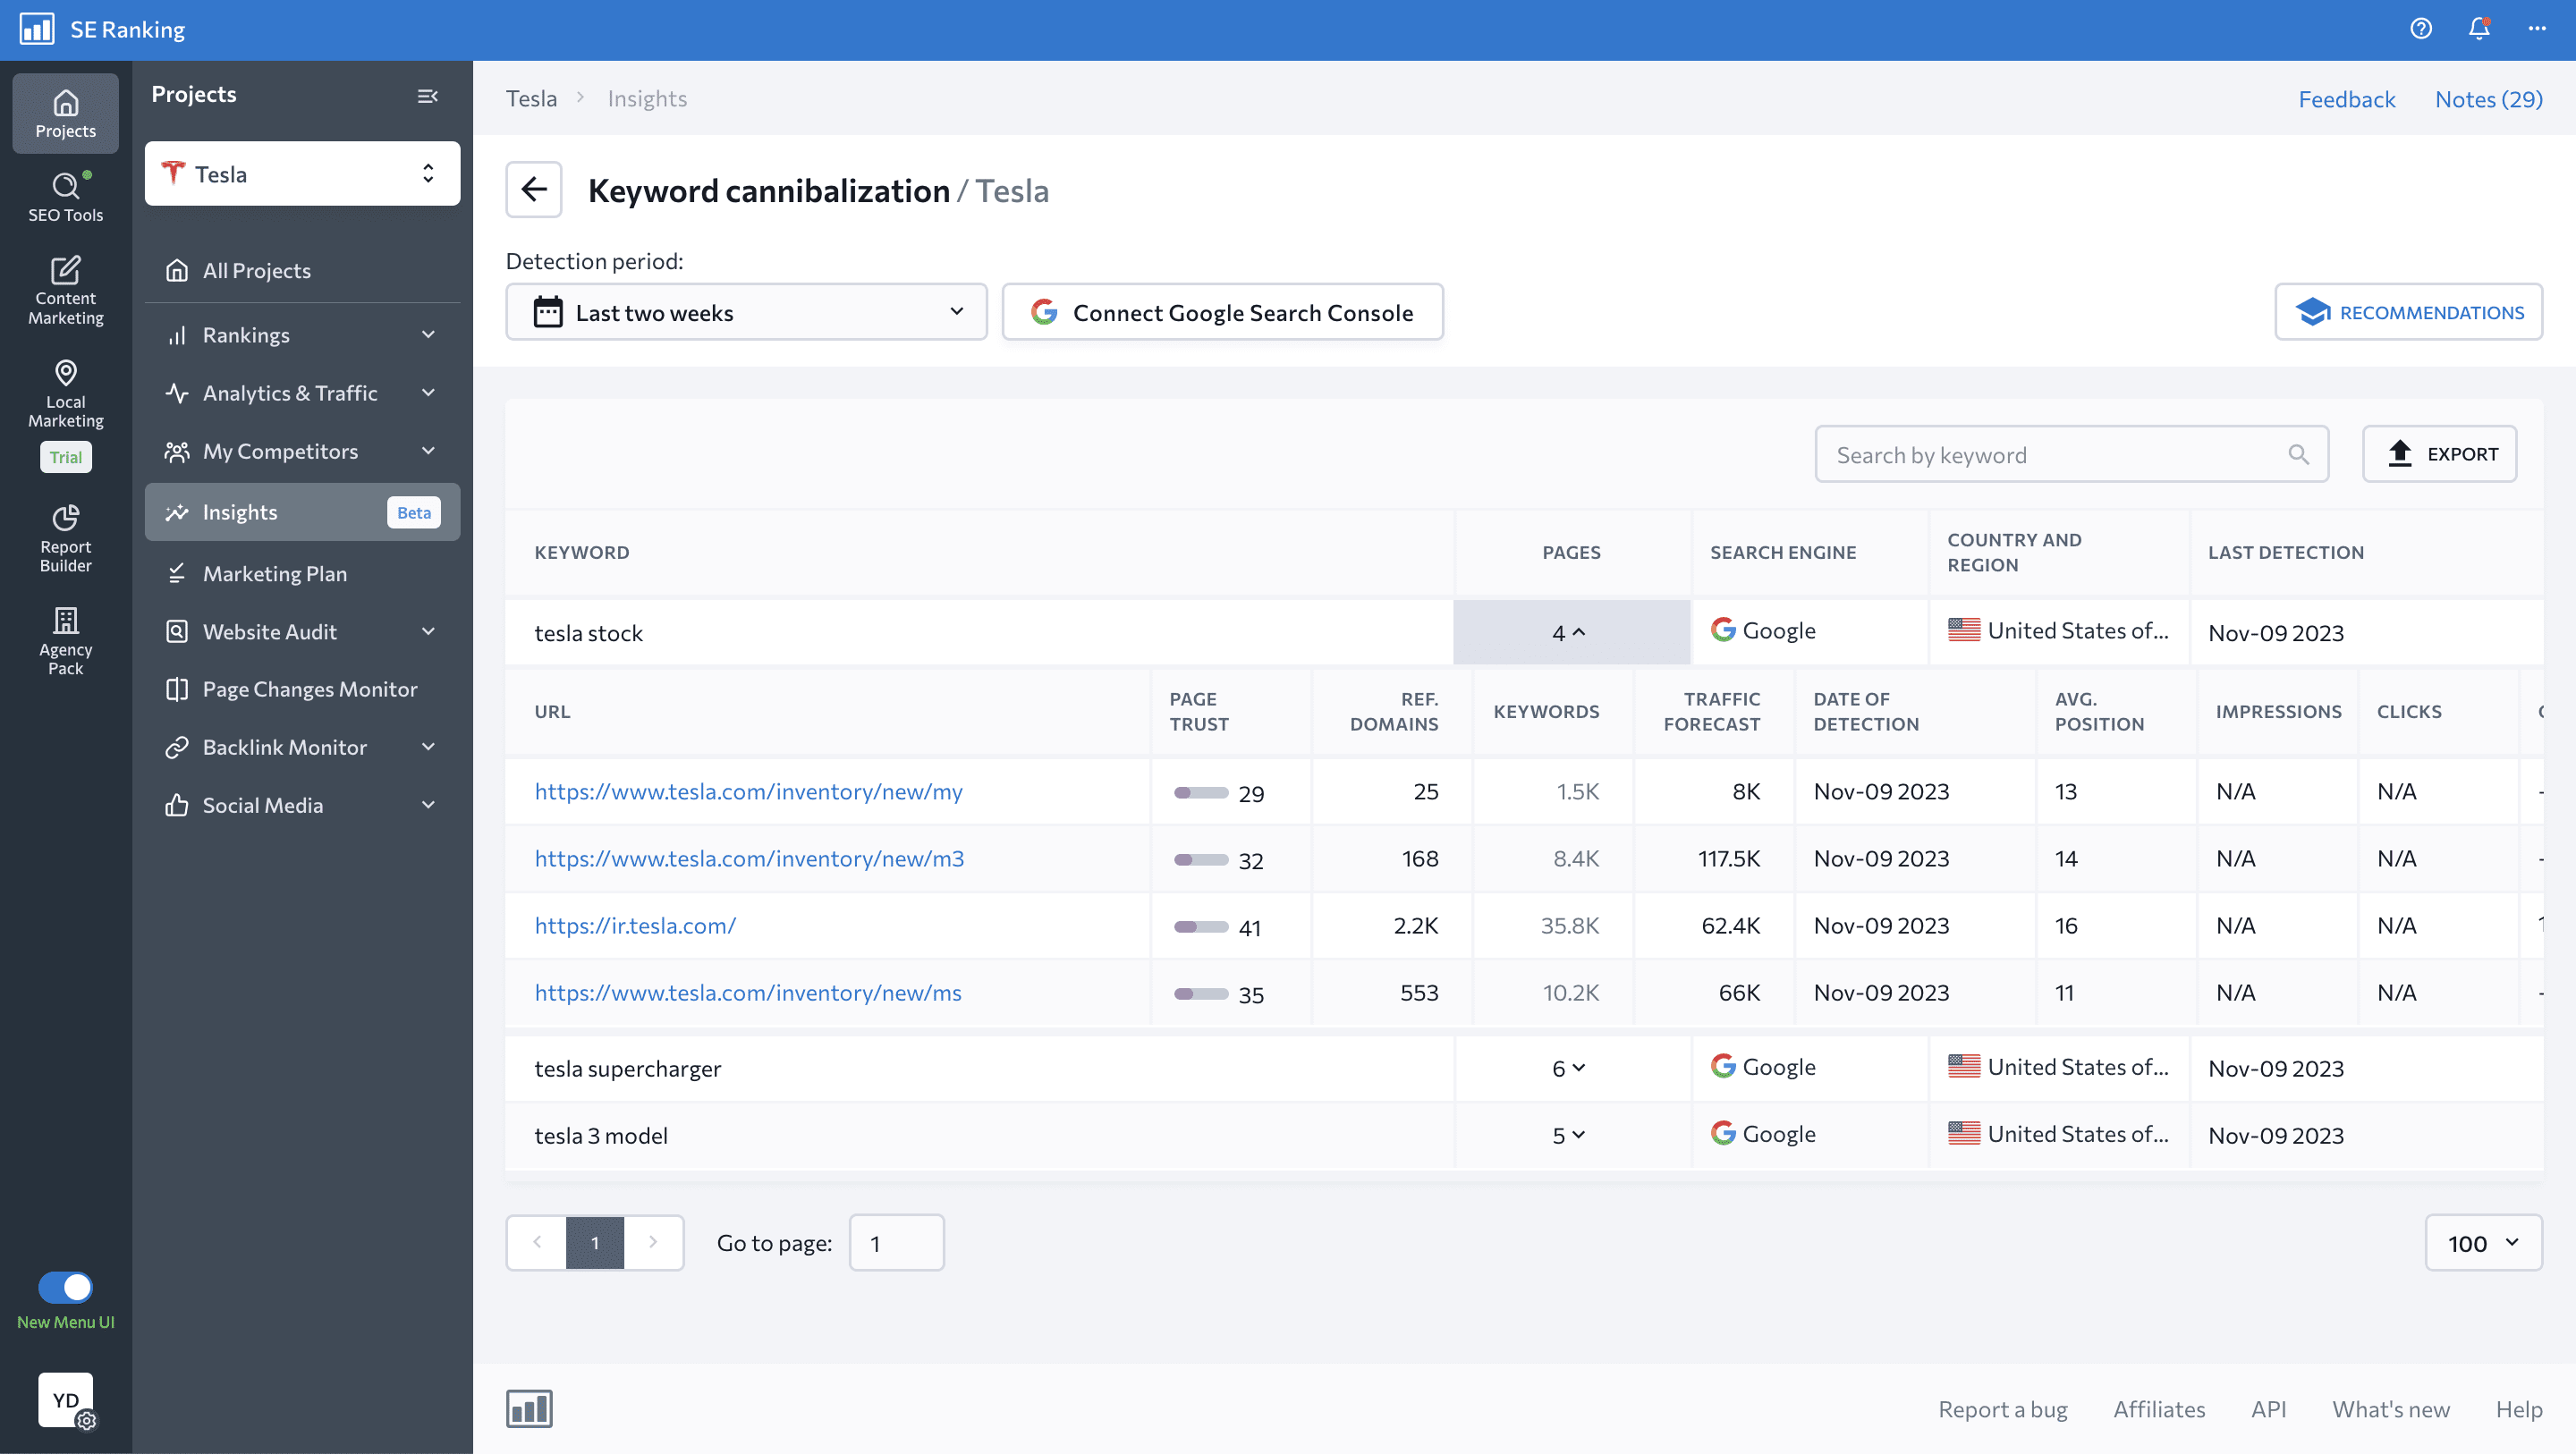Open What's new footer link
This screenshot has width=2576, height=1454.
pyautogui.click(x=2391, y=1409)
